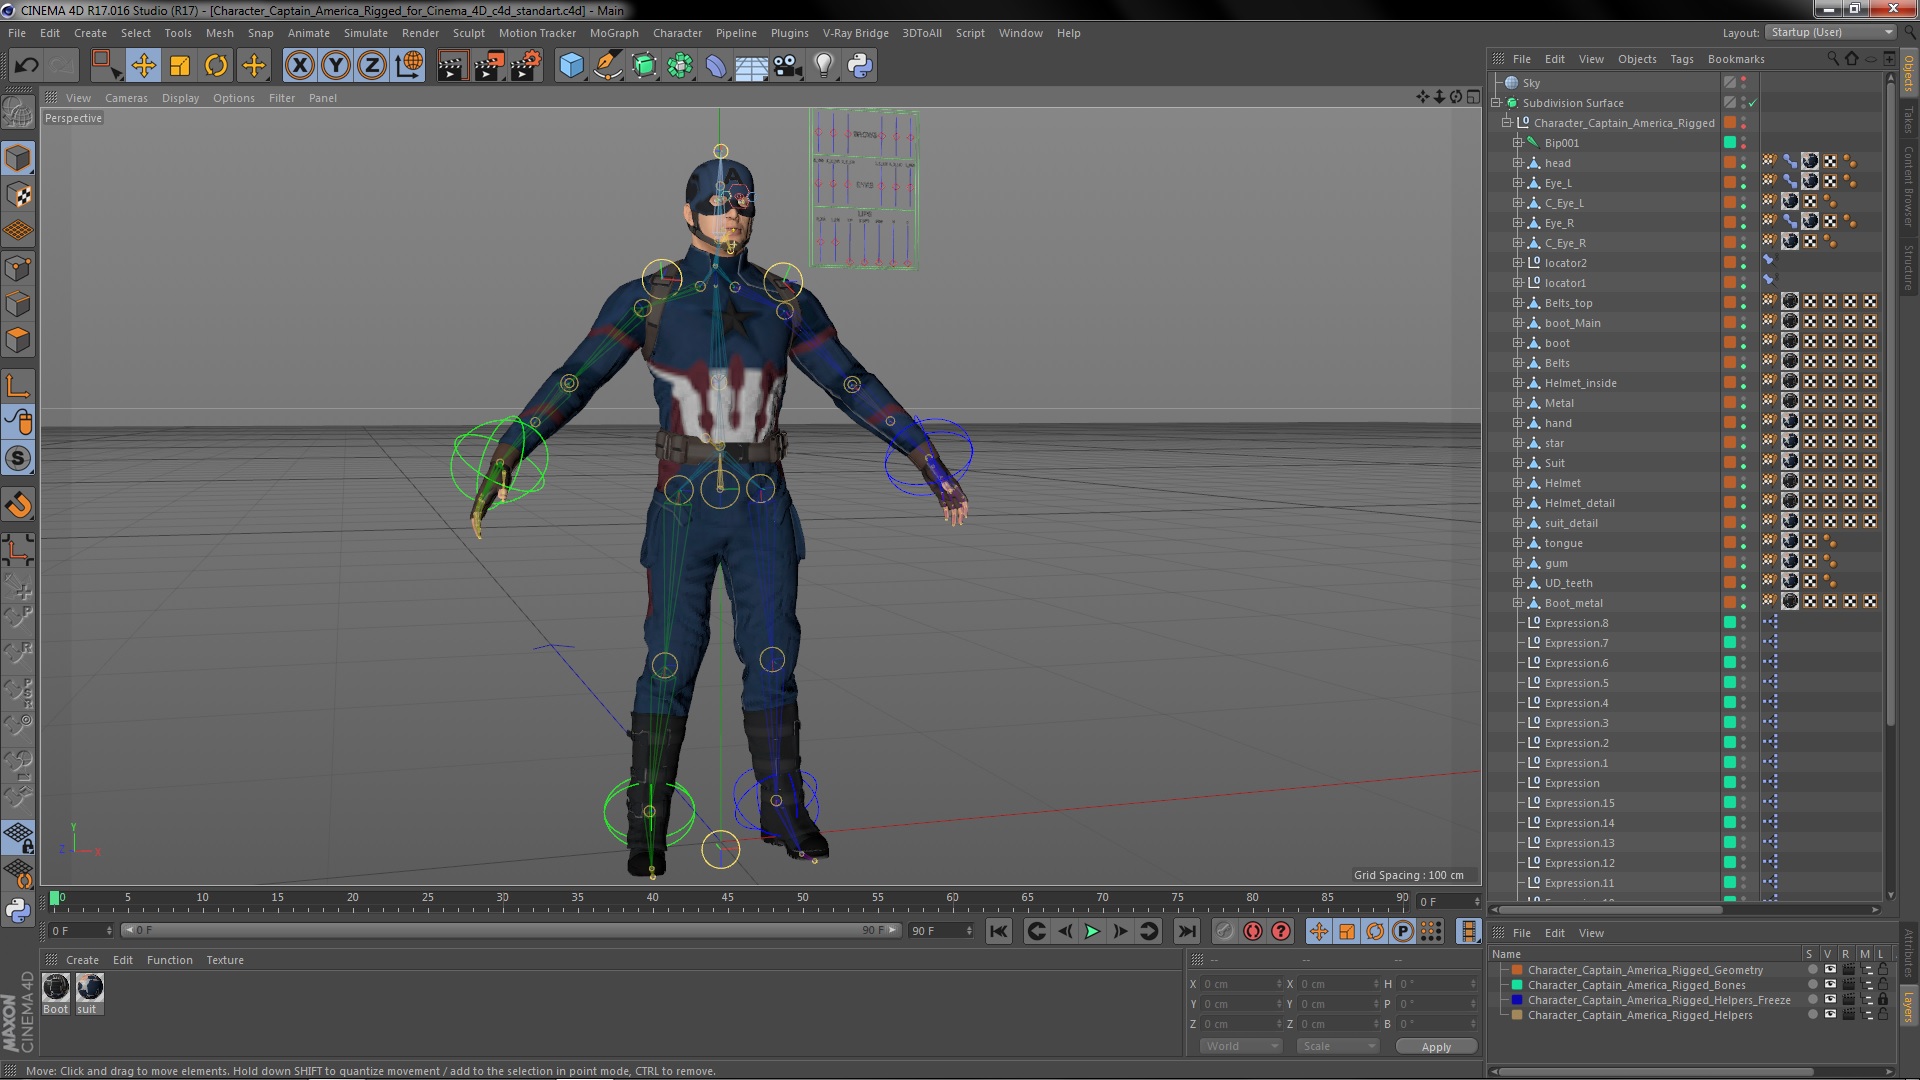Screen dimensions: 1920x1080
Task: Toggle Position keyframe recording icon in timeline
Action: click(x=1319, y=931)
